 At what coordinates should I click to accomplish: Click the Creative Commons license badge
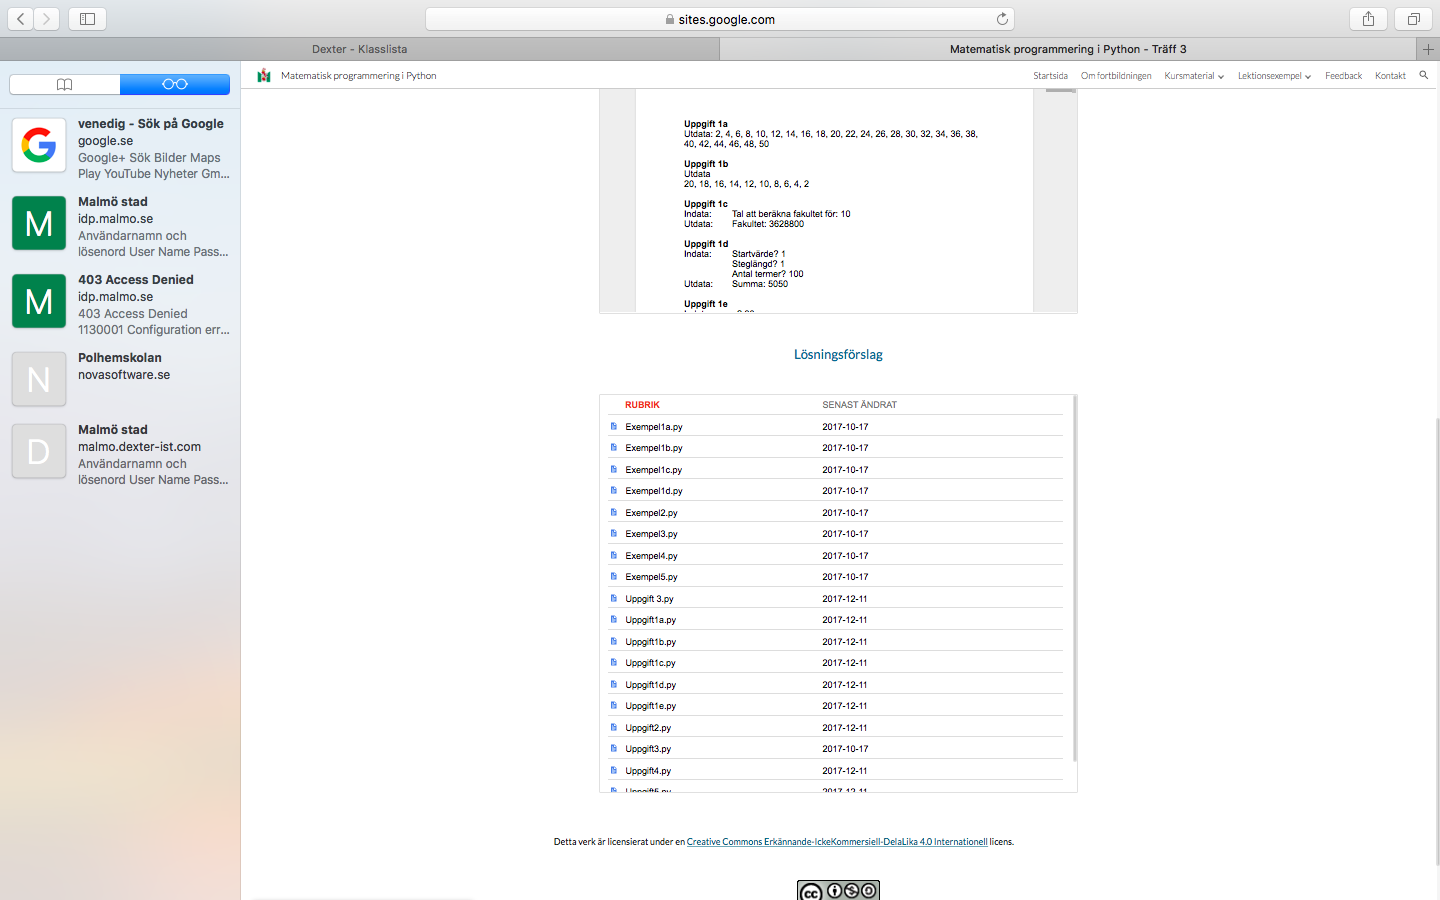pyautogui.click(x=838, y=890)
